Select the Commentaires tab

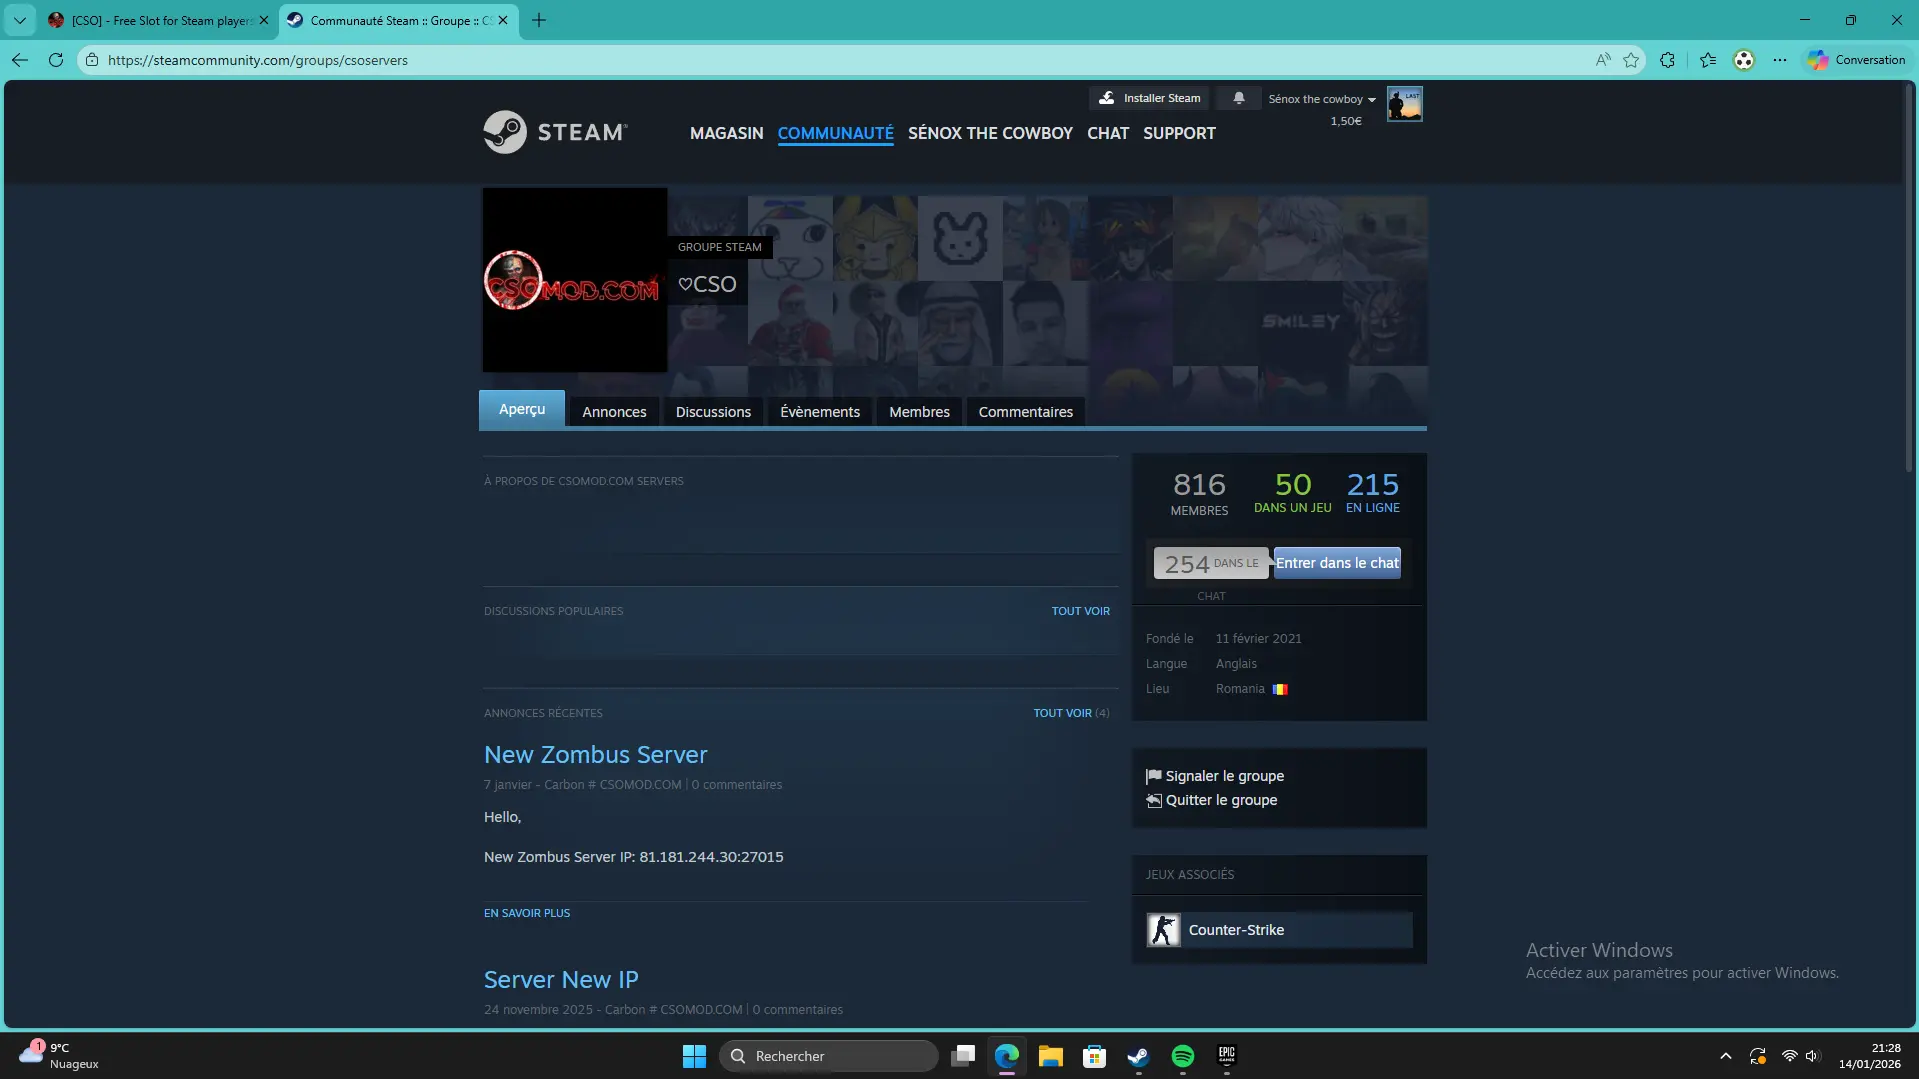pos(1026,412)
